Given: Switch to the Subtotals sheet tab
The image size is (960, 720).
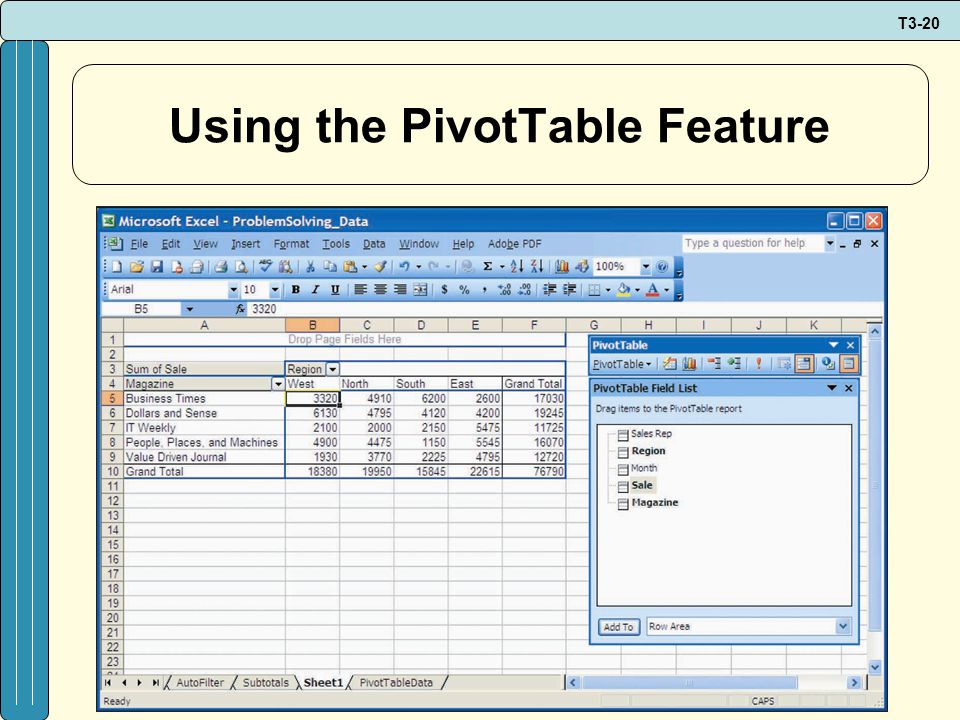Looking at the screenshot, I should (x=265, y=682).
